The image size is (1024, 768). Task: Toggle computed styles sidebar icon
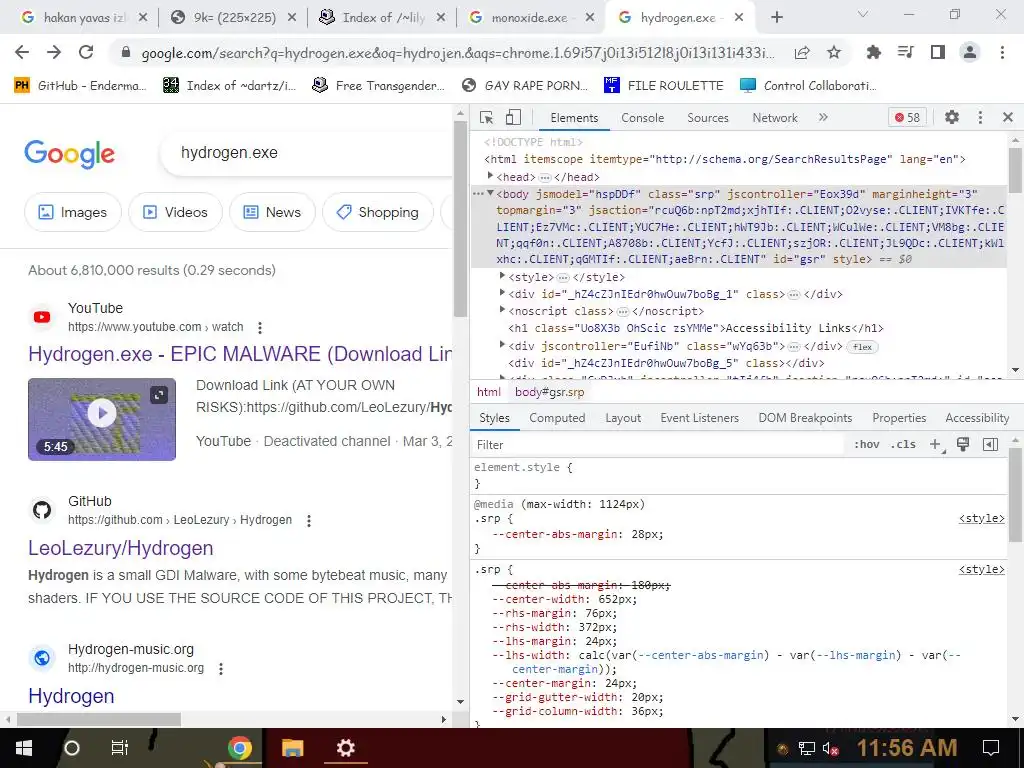[990, 445]
